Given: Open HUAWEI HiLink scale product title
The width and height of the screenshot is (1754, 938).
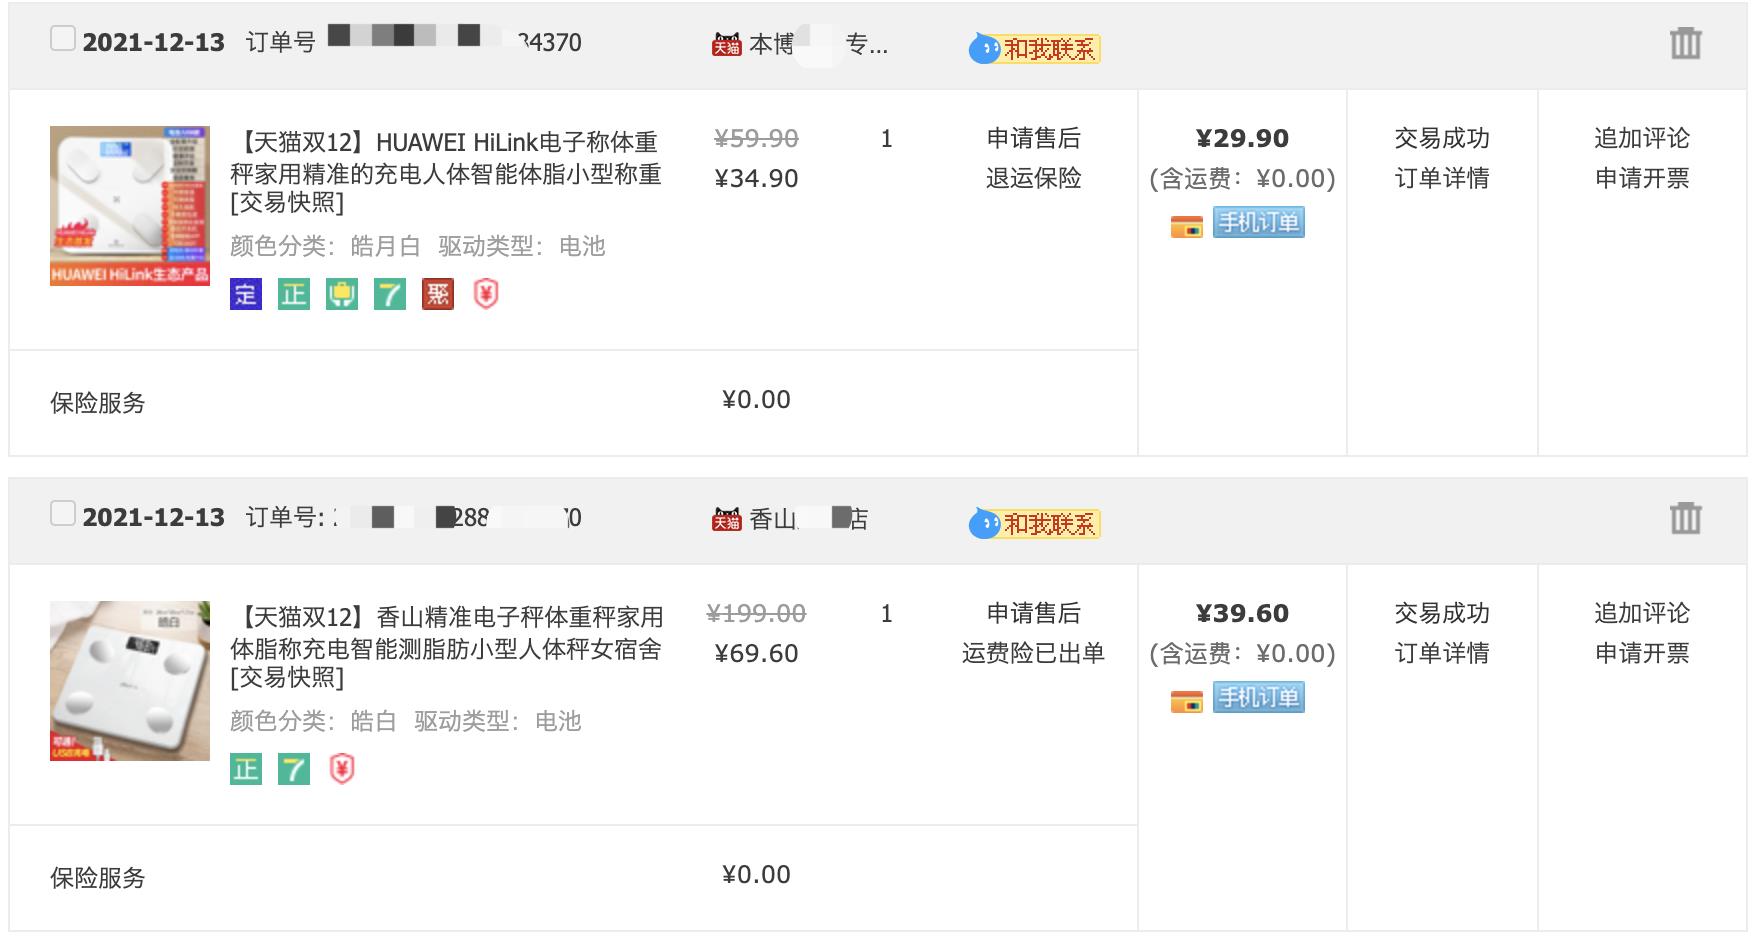Looking at the screenshot, I should [445, 158].
